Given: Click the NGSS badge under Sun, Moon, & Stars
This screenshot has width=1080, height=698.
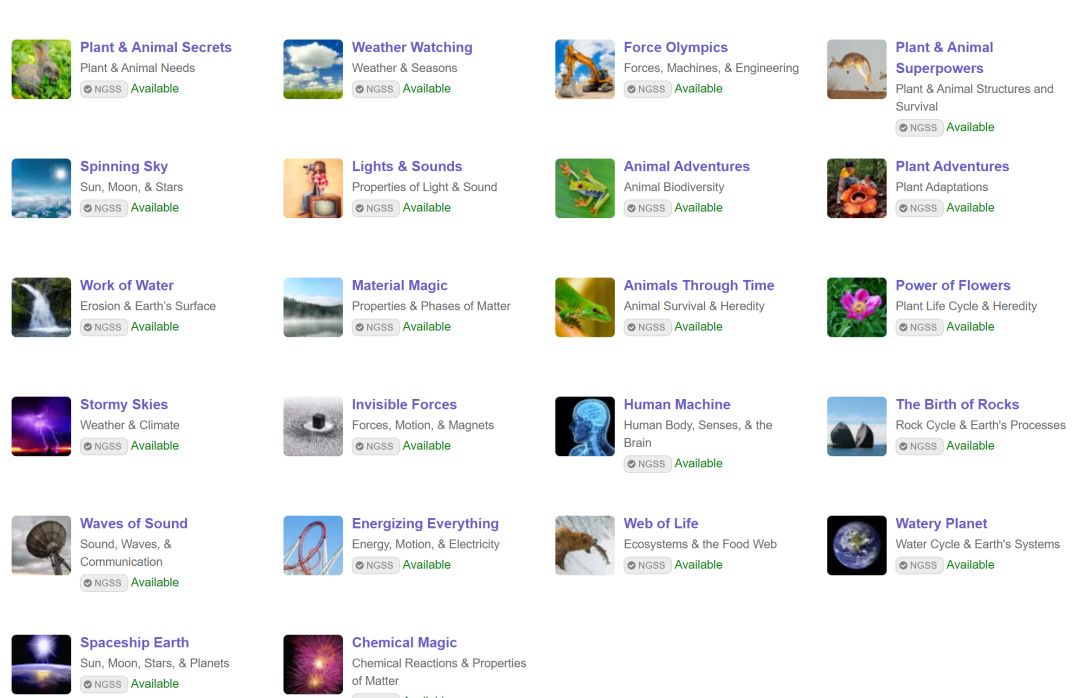Looking at the screenshot, I should coord(103,208).
